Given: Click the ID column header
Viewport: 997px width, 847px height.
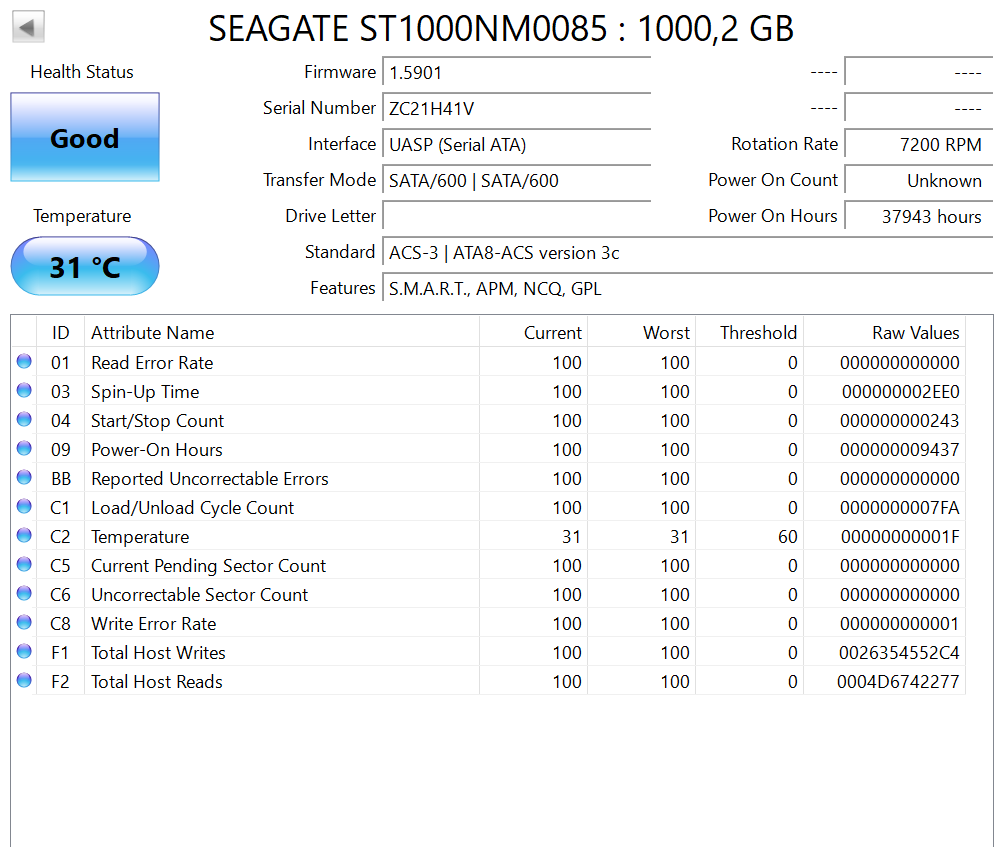Looking at the screenshot, I should [x=60, y=333].
